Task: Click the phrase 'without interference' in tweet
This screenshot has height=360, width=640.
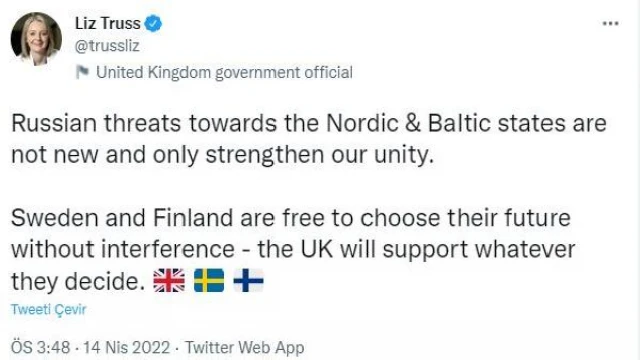Action: (x=123, y=249)
